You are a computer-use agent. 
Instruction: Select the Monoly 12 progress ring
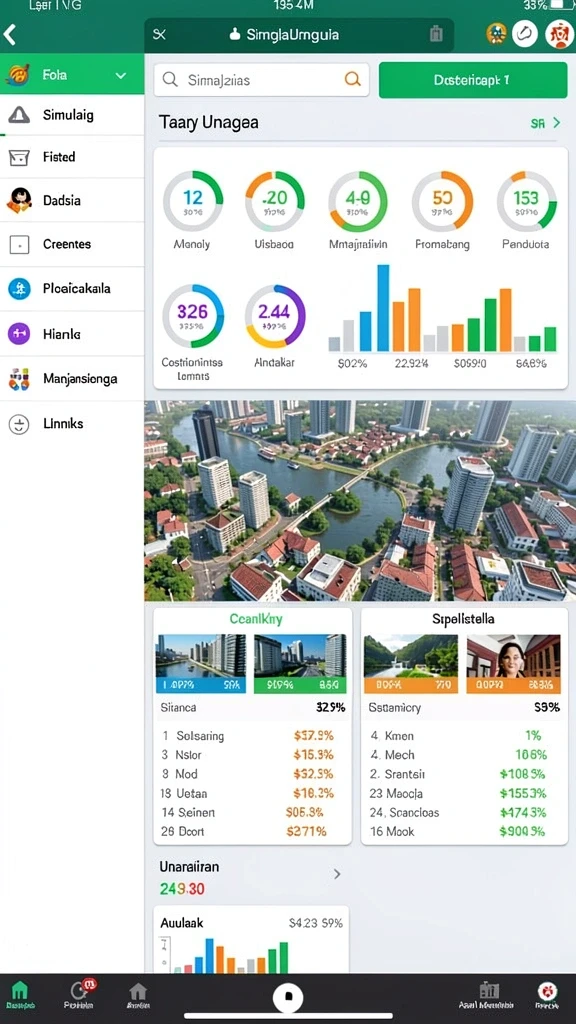193,201
